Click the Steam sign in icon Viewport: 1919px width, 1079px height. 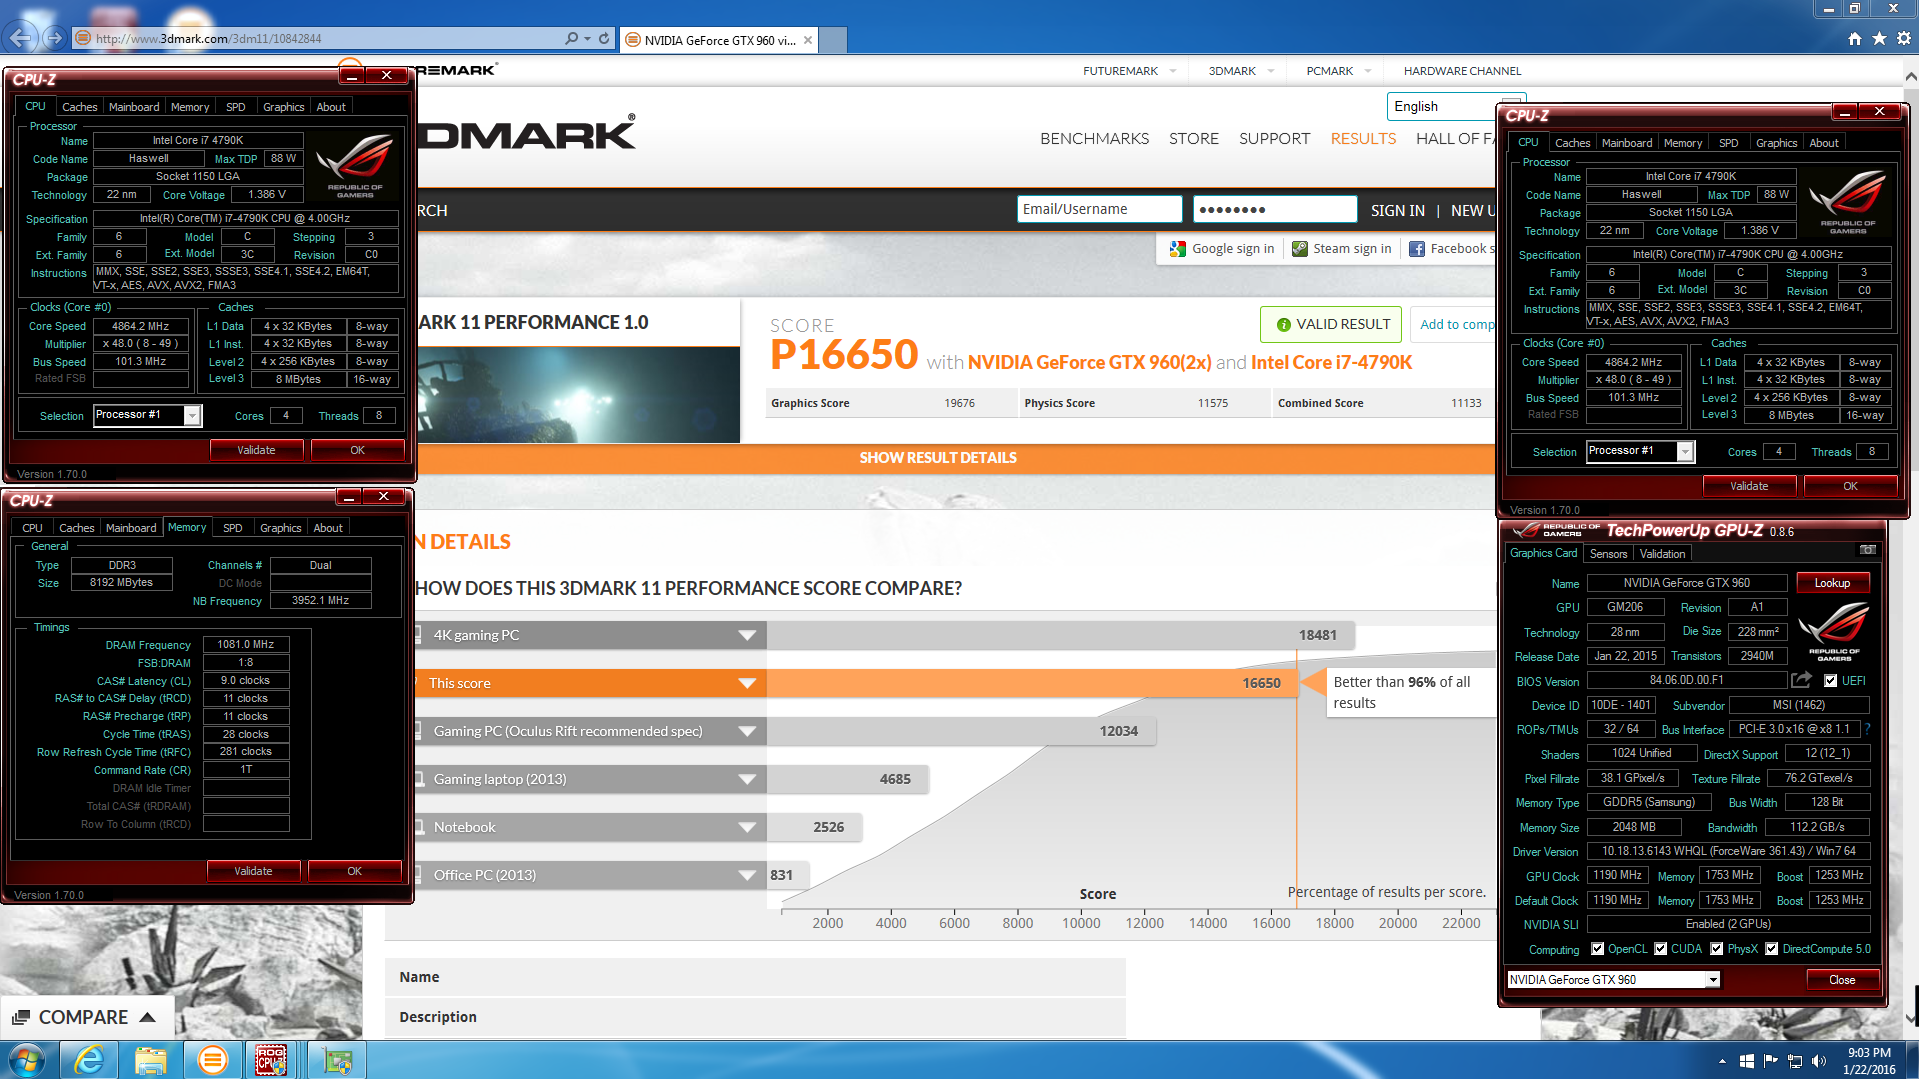tap(1299, 249)
